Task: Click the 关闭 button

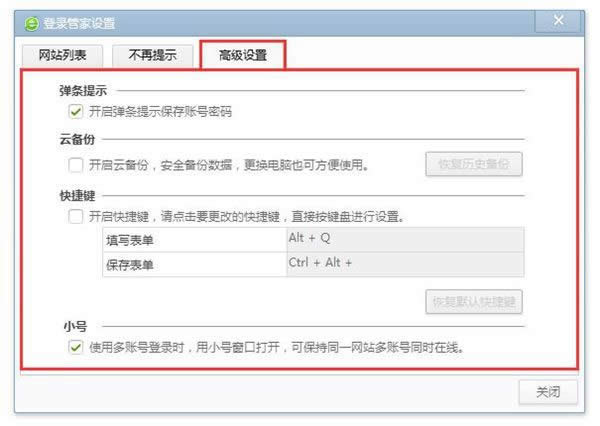Action: coord(548,392)
